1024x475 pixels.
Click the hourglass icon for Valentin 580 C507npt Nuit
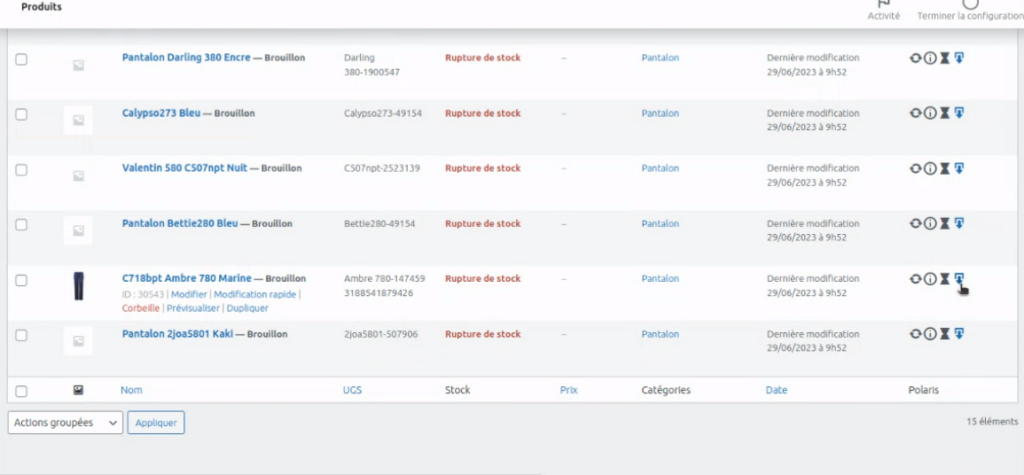point(944,169)
